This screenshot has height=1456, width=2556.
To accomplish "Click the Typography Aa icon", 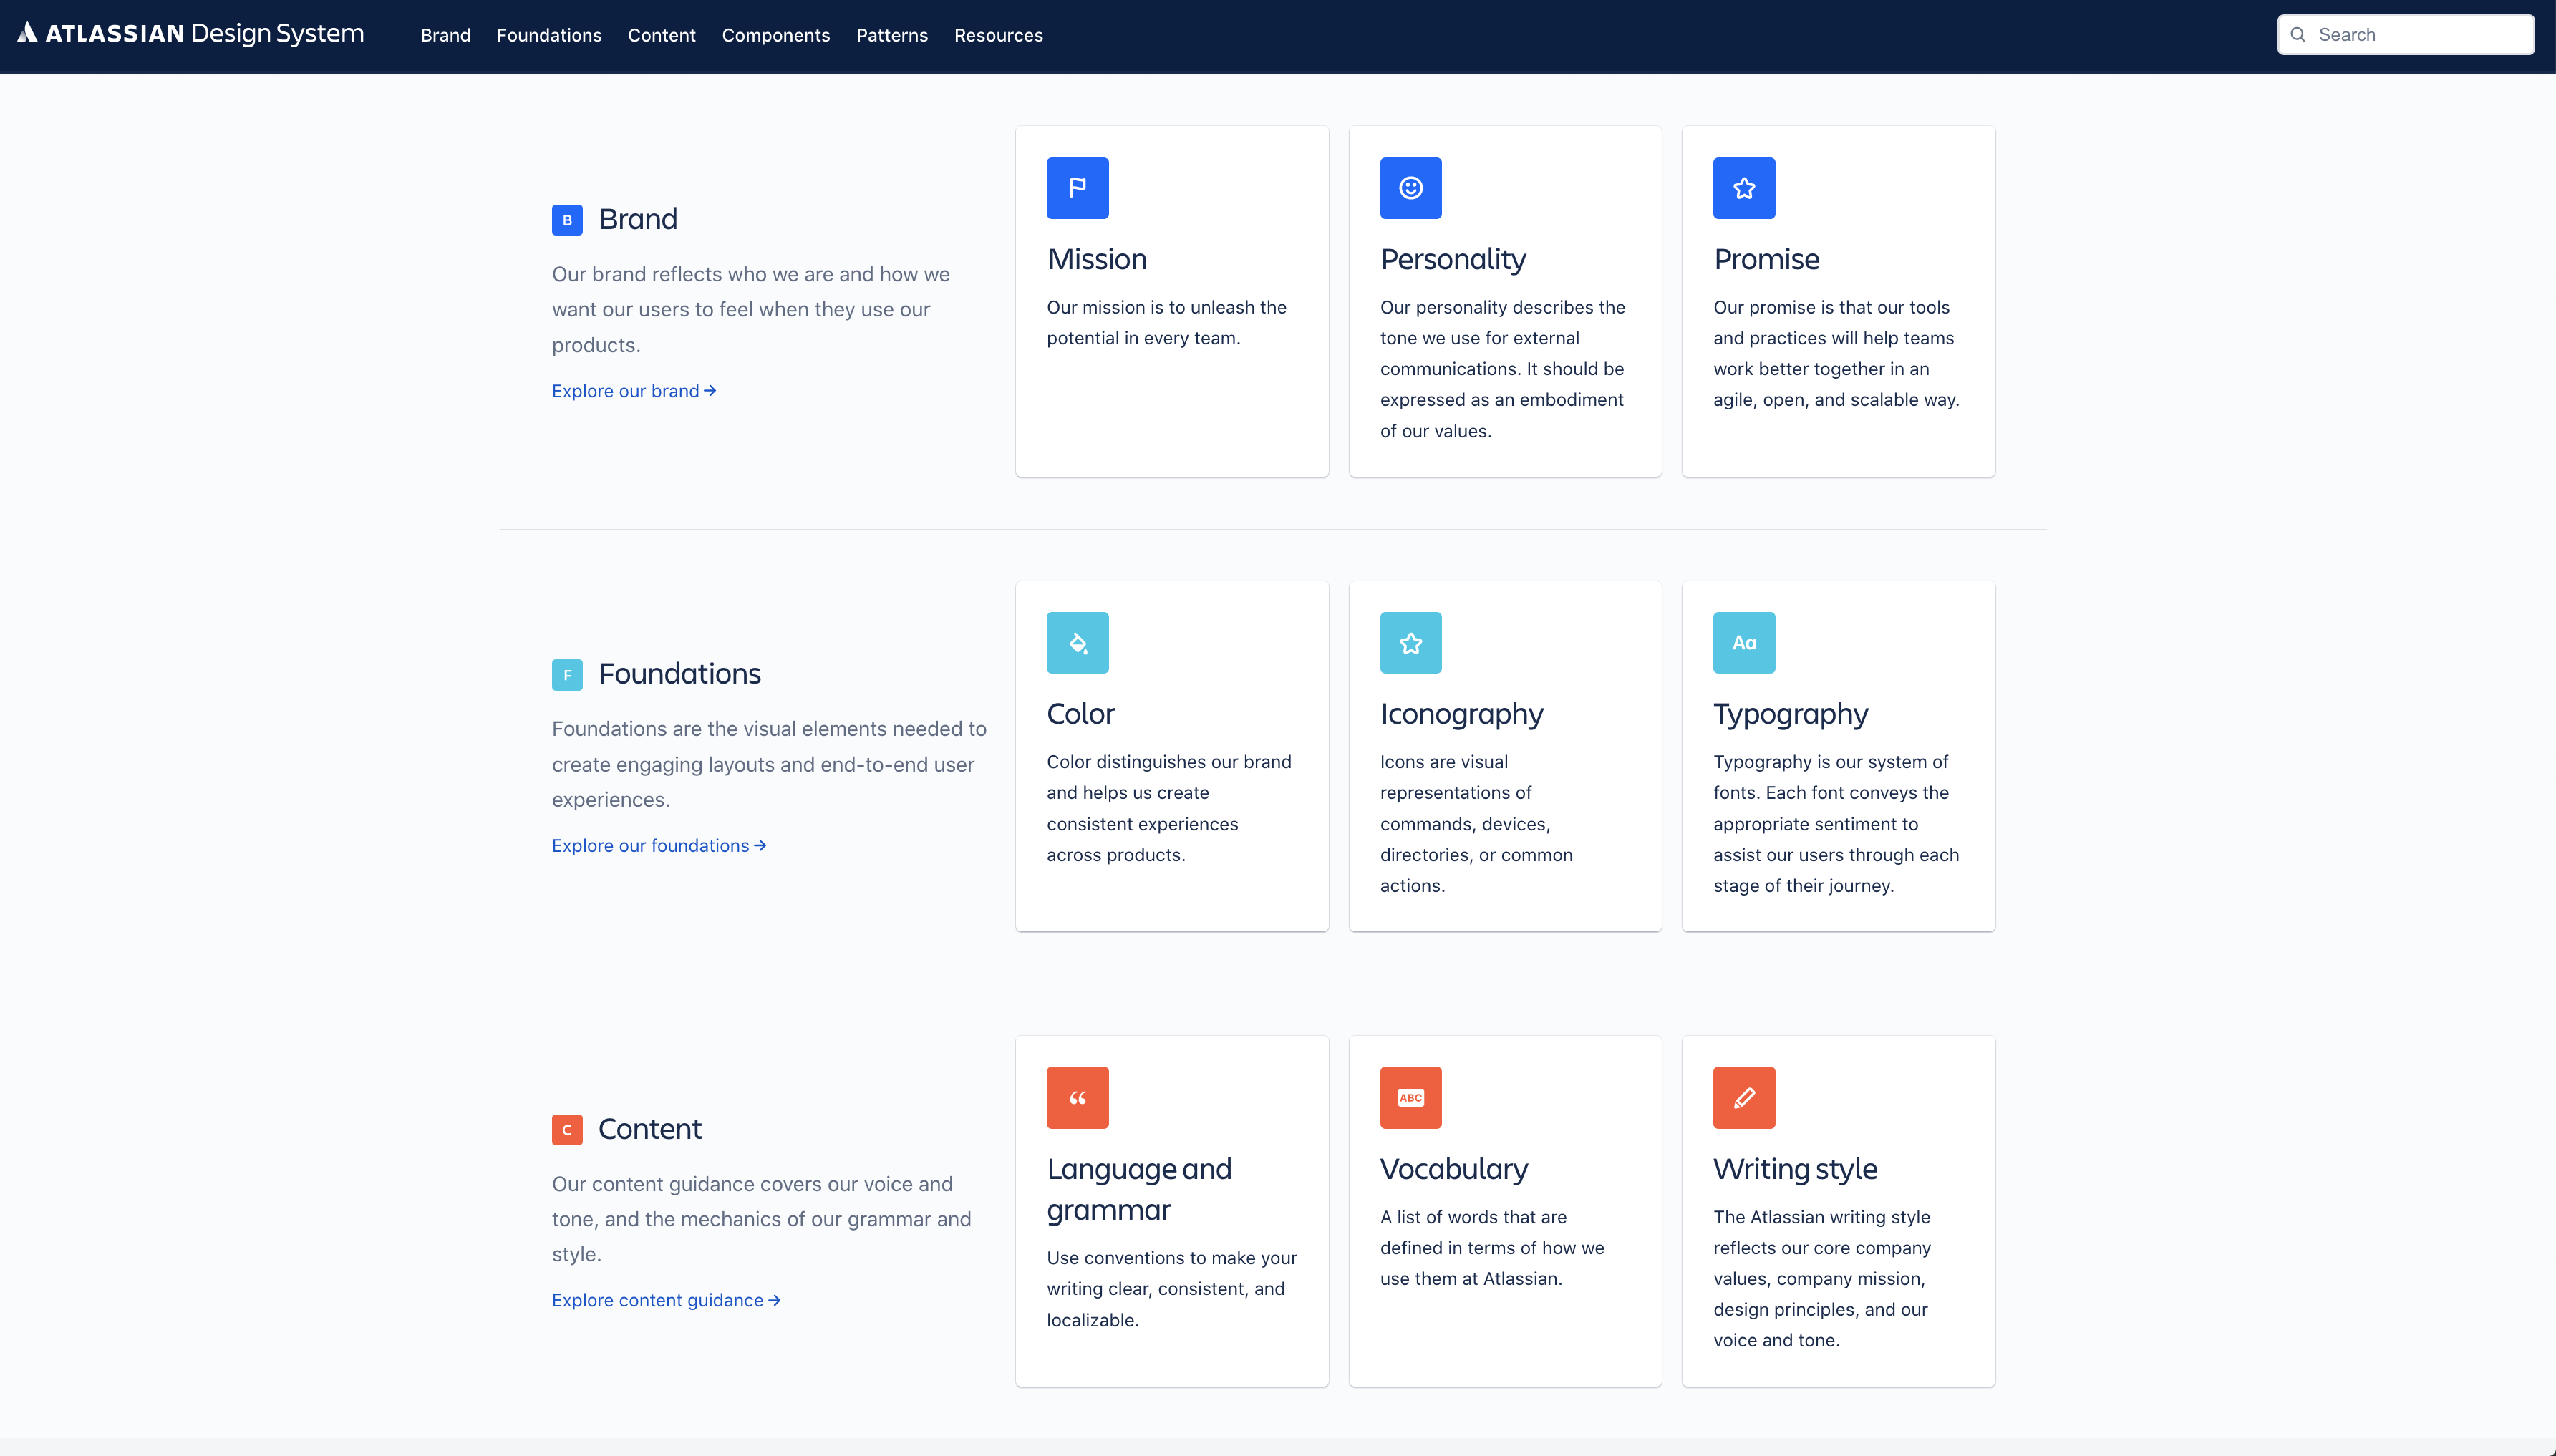I will (x=1743, y=643).
